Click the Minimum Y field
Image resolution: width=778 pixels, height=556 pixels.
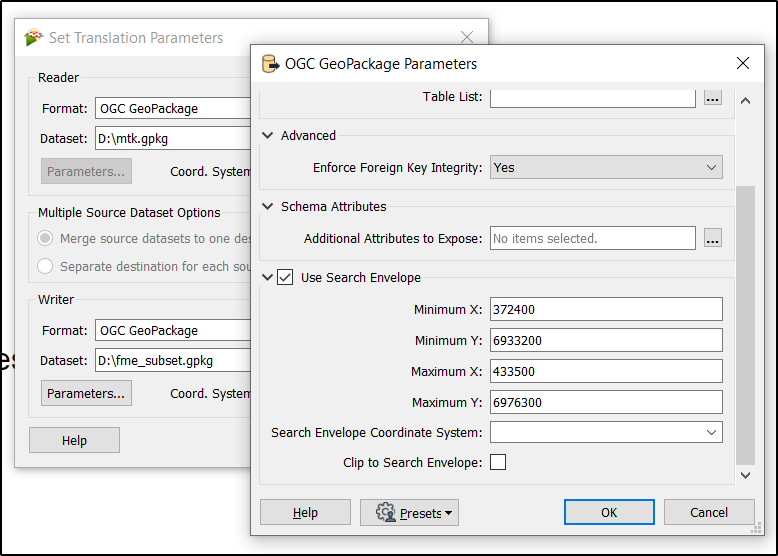click(x=606, y=340)
